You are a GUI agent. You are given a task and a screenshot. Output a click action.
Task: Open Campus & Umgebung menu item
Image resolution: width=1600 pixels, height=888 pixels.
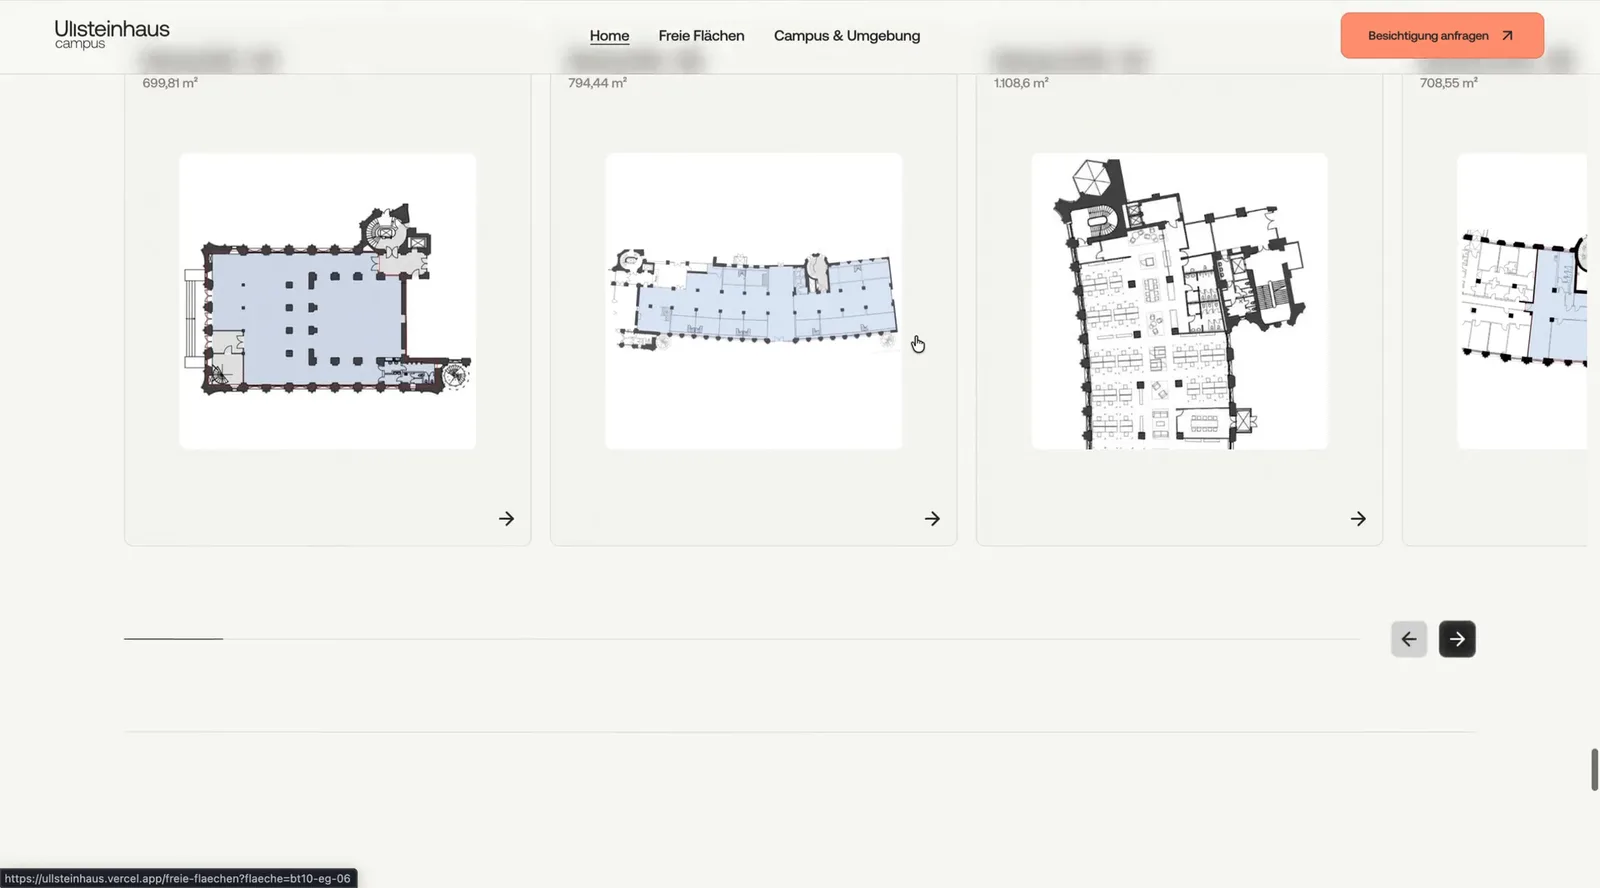[x=847, y=36]
